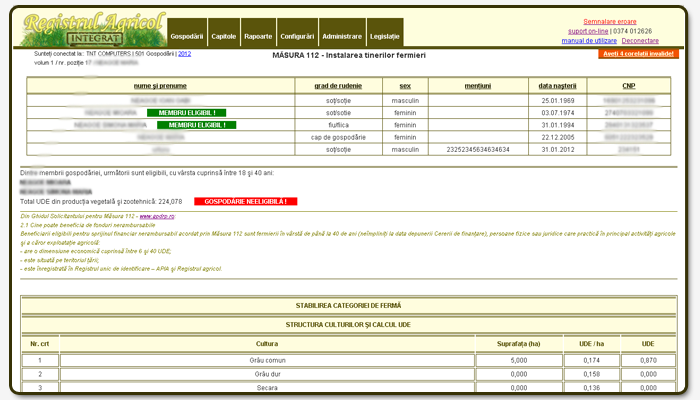
Task: Sort by nume și prenume column
Action: 160,86
